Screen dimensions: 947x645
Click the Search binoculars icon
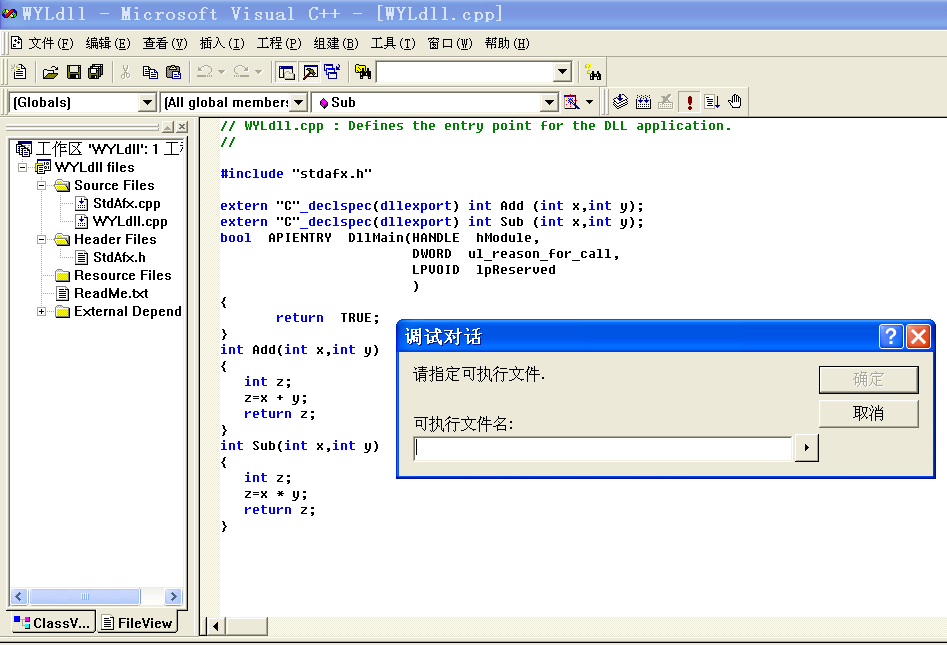point(593,72)
